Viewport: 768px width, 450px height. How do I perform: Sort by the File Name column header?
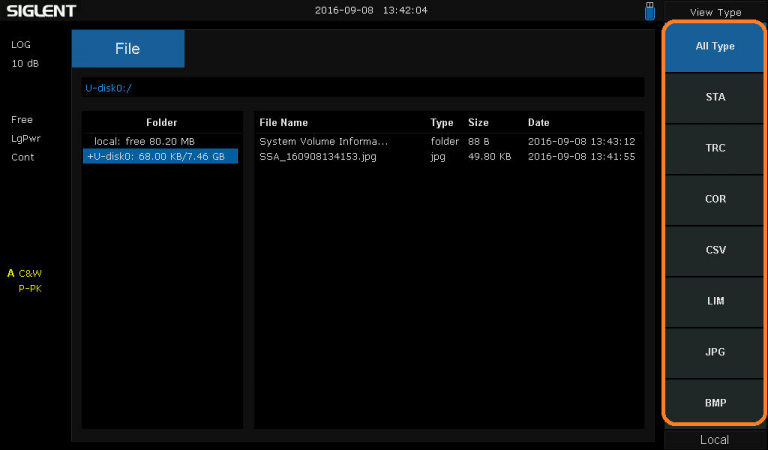coord(283,122)
